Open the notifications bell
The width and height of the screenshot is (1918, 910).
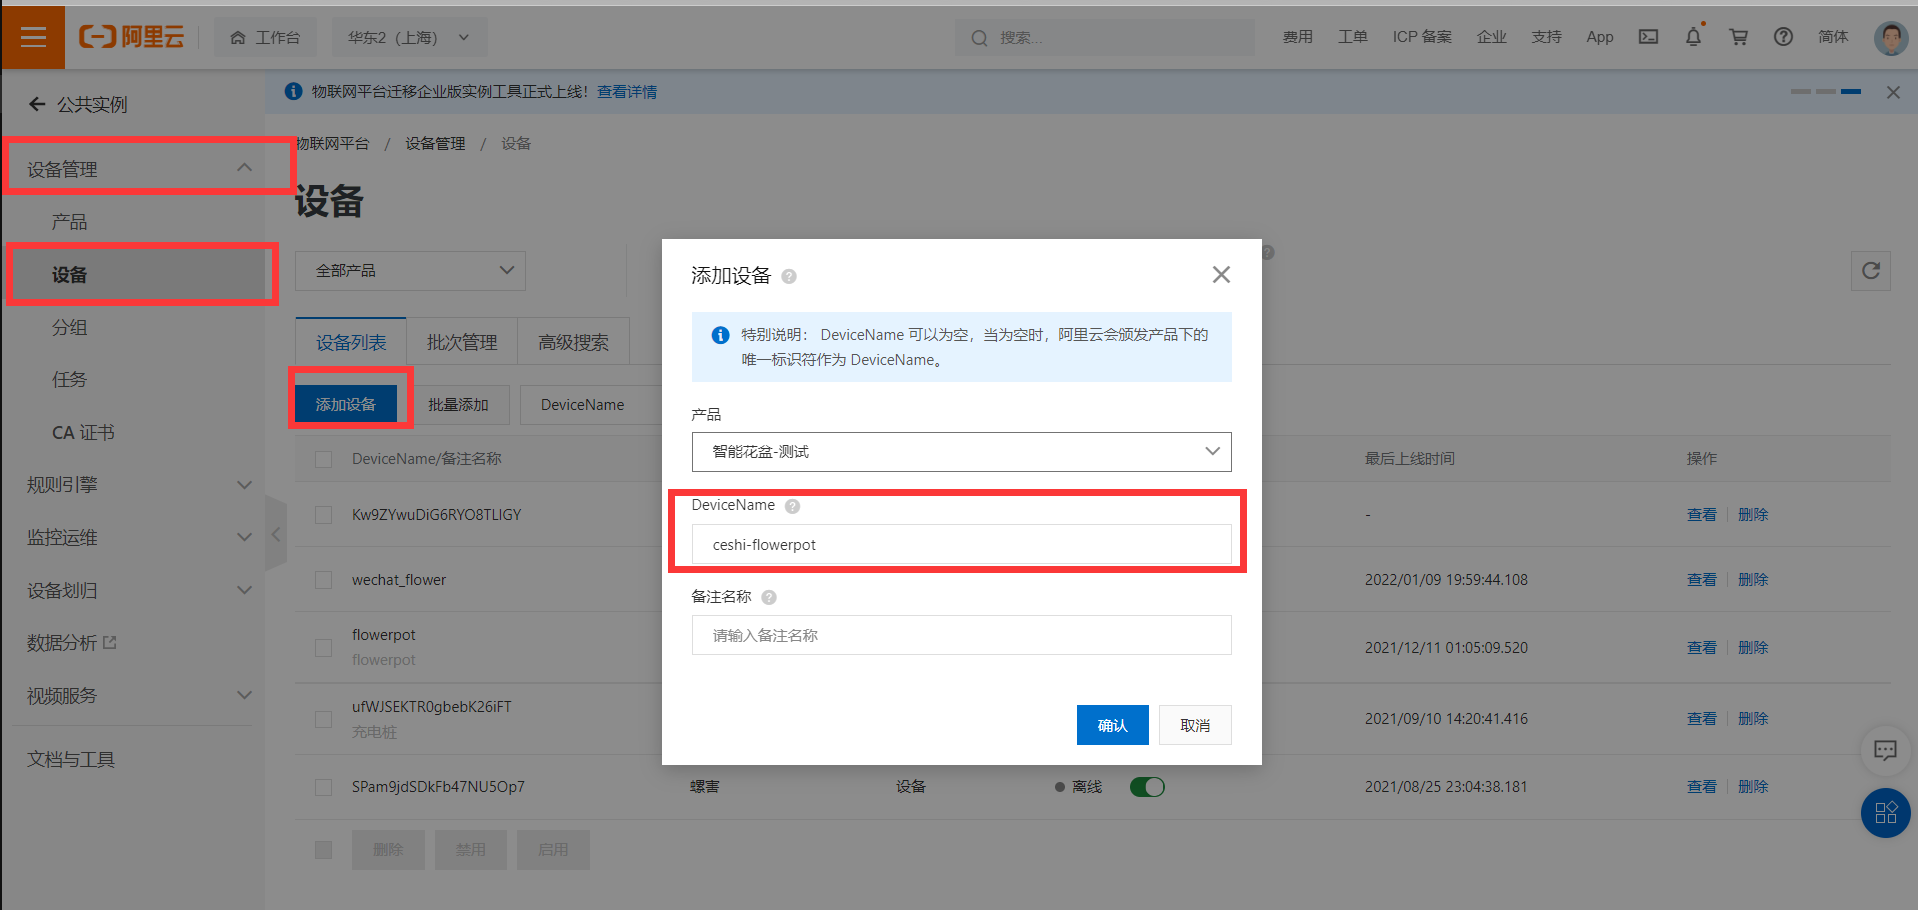coord(1693,37)
